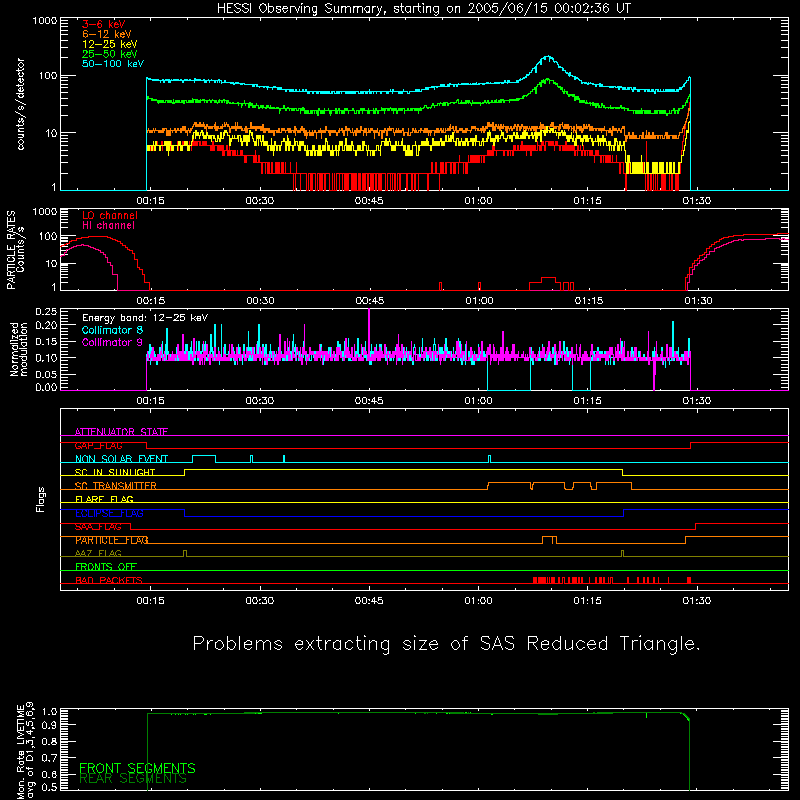Select the orange 6-12 keV legend label

pos(107,34)
